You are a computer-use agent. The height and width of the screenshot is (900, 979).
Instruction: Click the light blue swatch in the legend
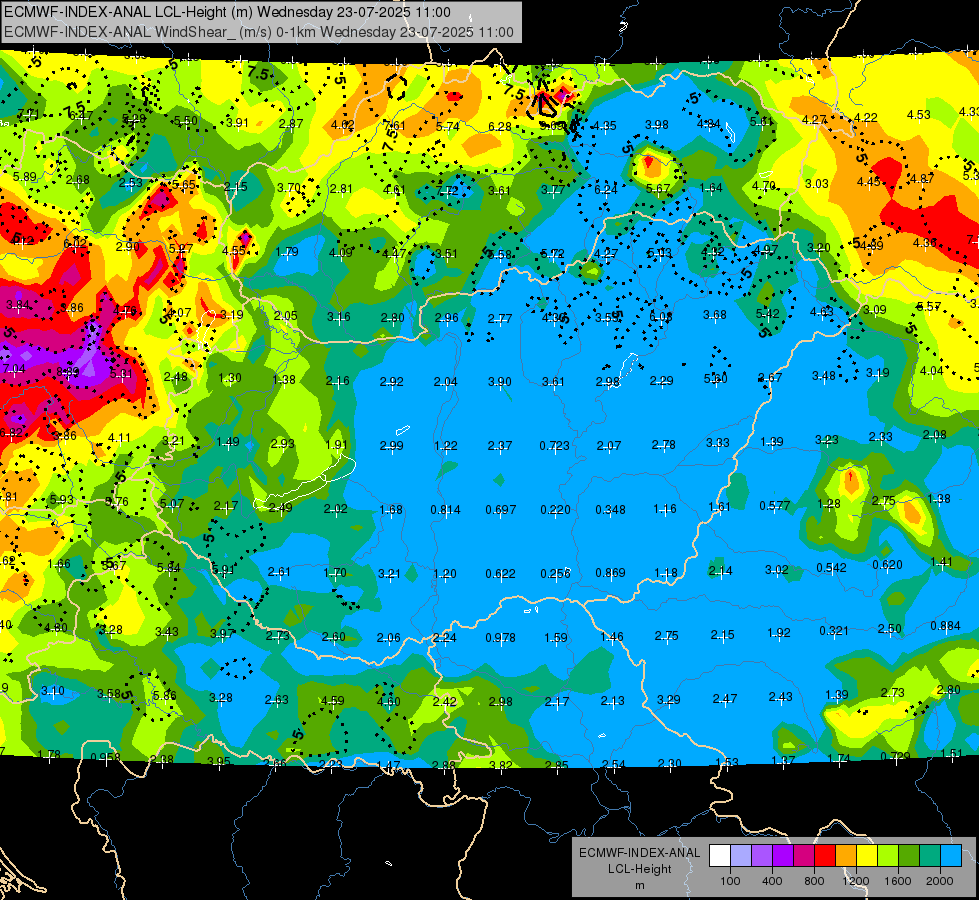(x=951, y=856)
